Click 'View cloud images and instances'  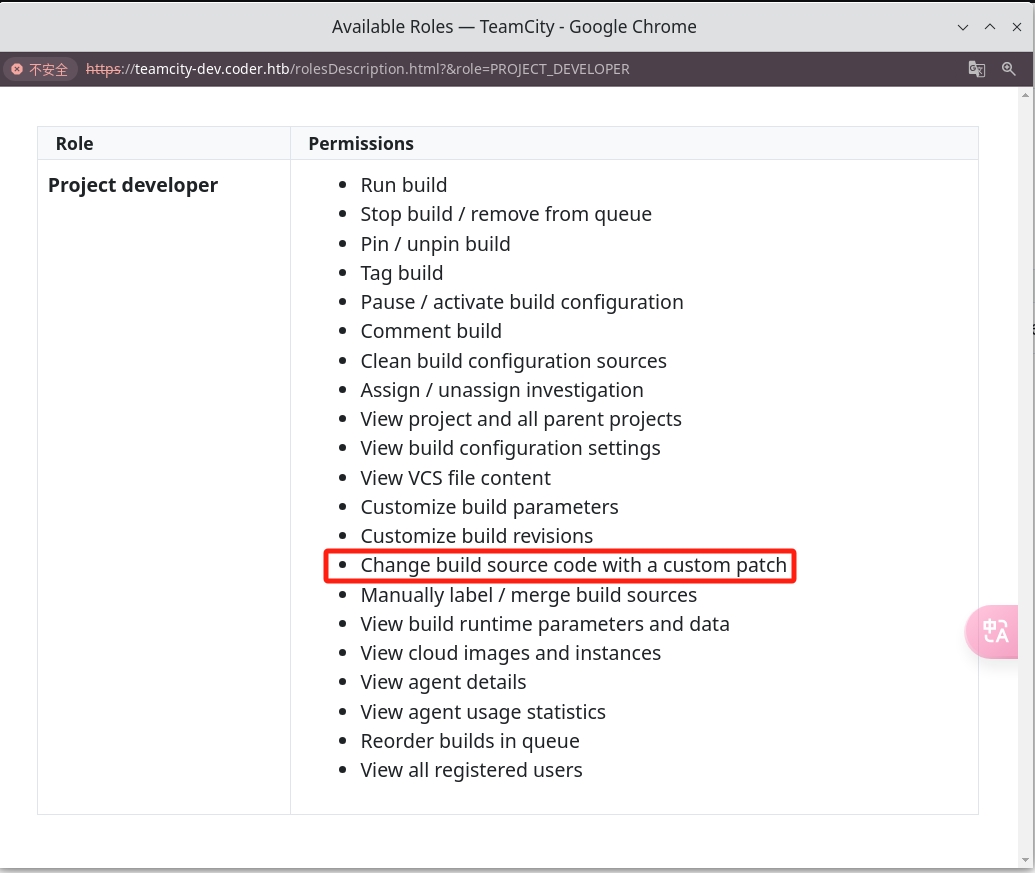[x=510, y=653]
